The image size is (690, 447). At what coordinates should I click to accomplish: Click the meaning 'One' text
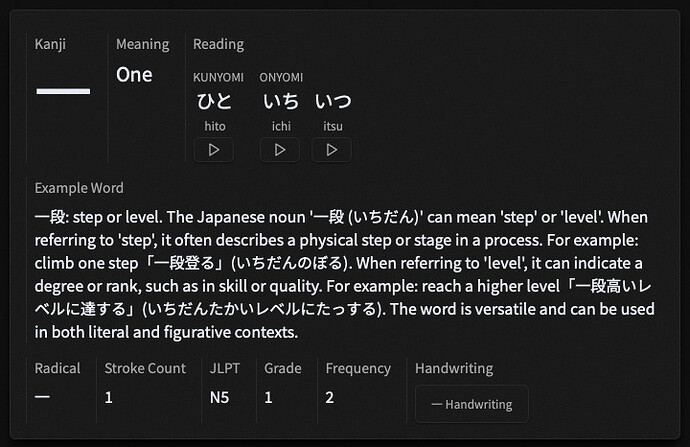[x=134, y=75]
